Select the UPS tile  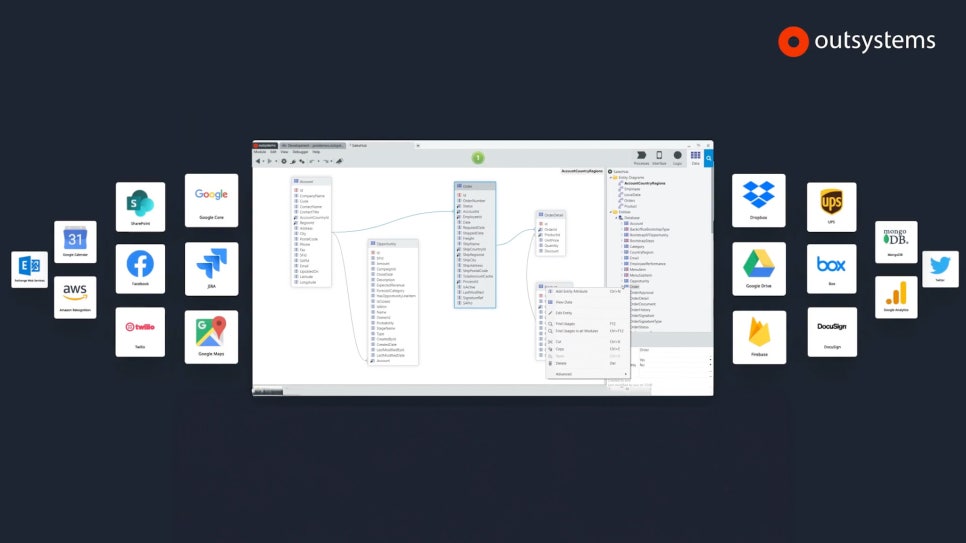pyautogui.click(x=832, y=206)
